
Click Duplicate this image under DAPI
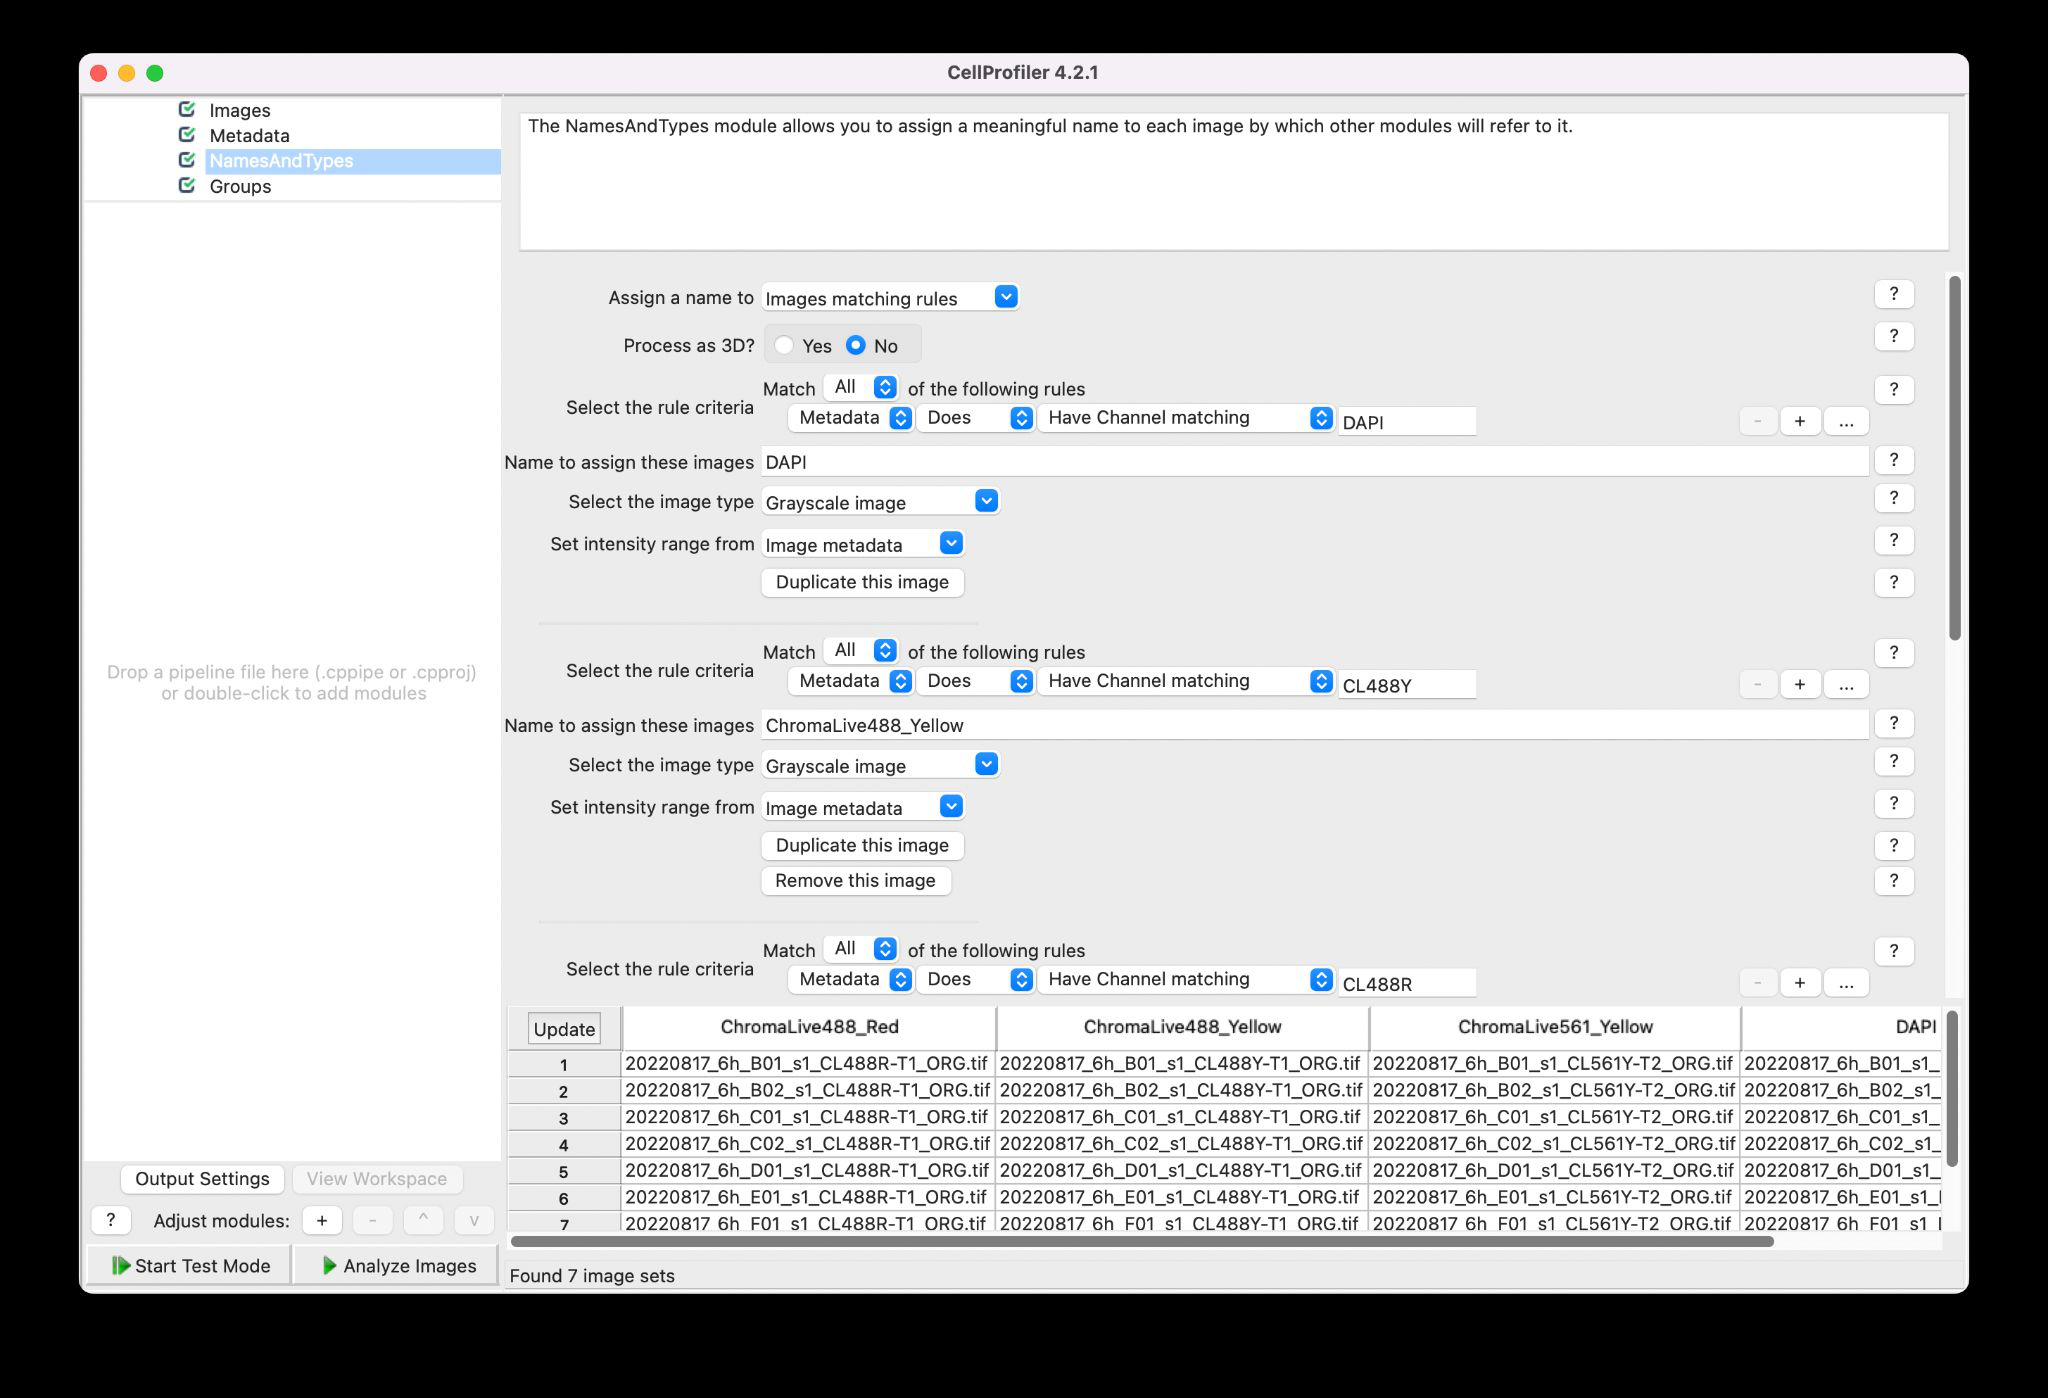coord(862,582)
